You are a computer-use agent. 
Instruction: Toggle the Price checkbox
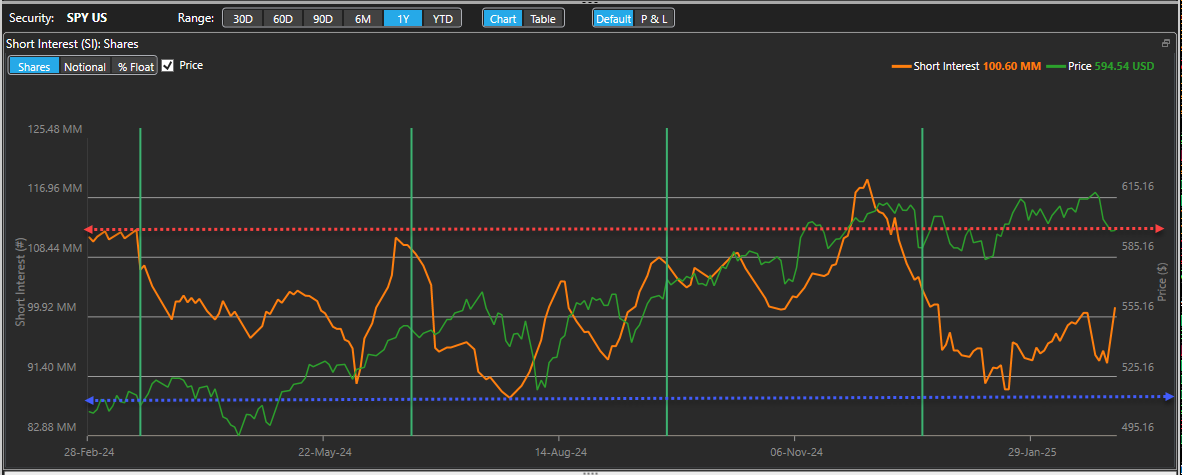[167, 65]
